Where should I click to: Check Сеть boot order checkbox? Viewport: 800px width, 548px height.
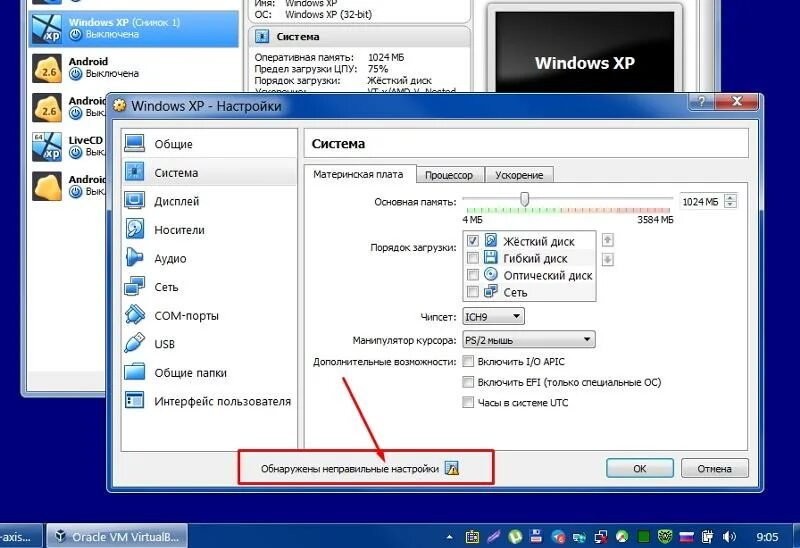coord(473,292)
